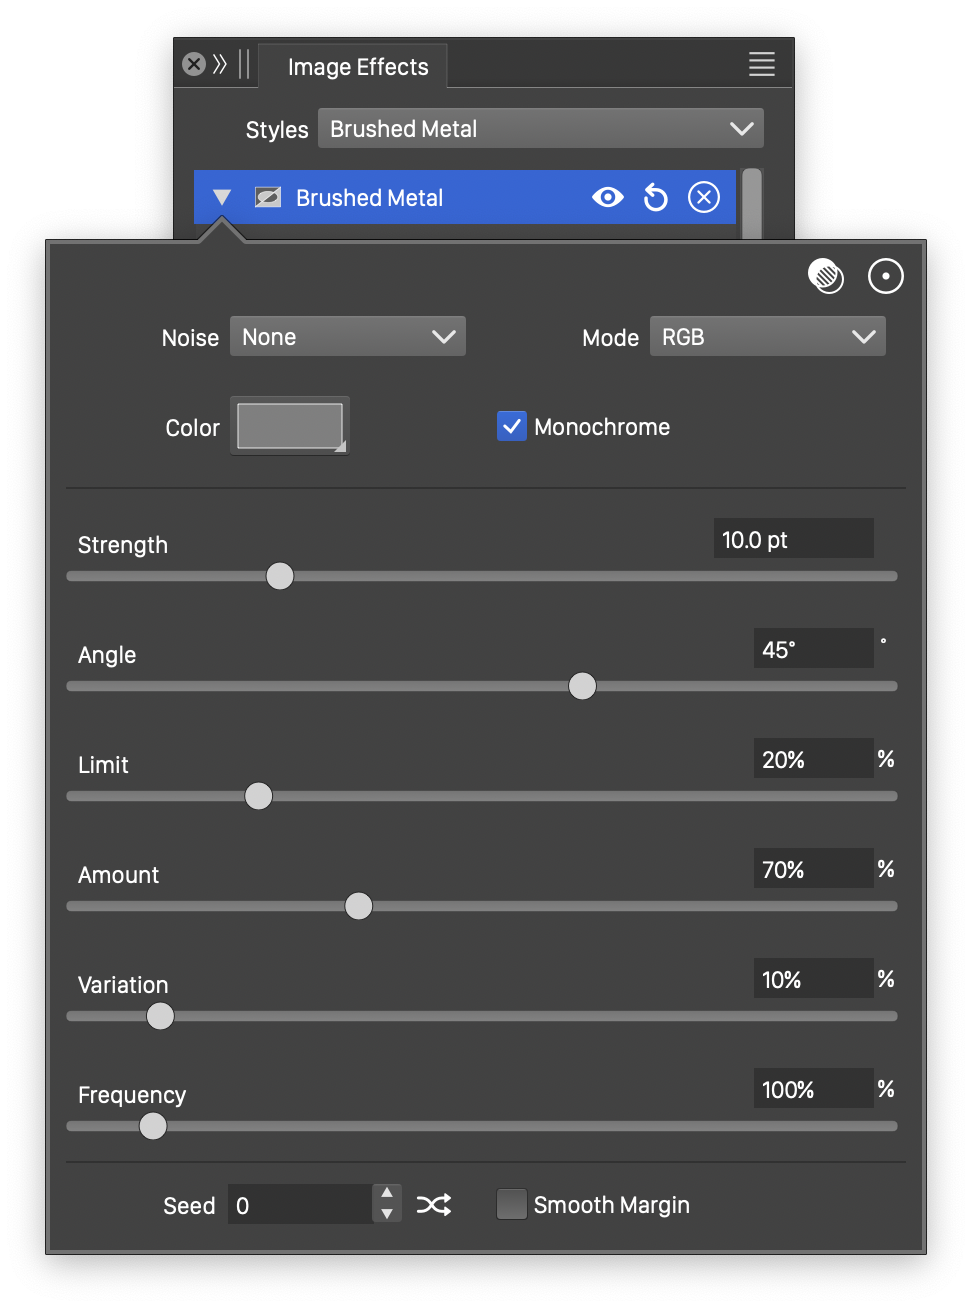The image size is (972, 1308).
Task: Click the Angle slider handle
Action: pos(582,686)
